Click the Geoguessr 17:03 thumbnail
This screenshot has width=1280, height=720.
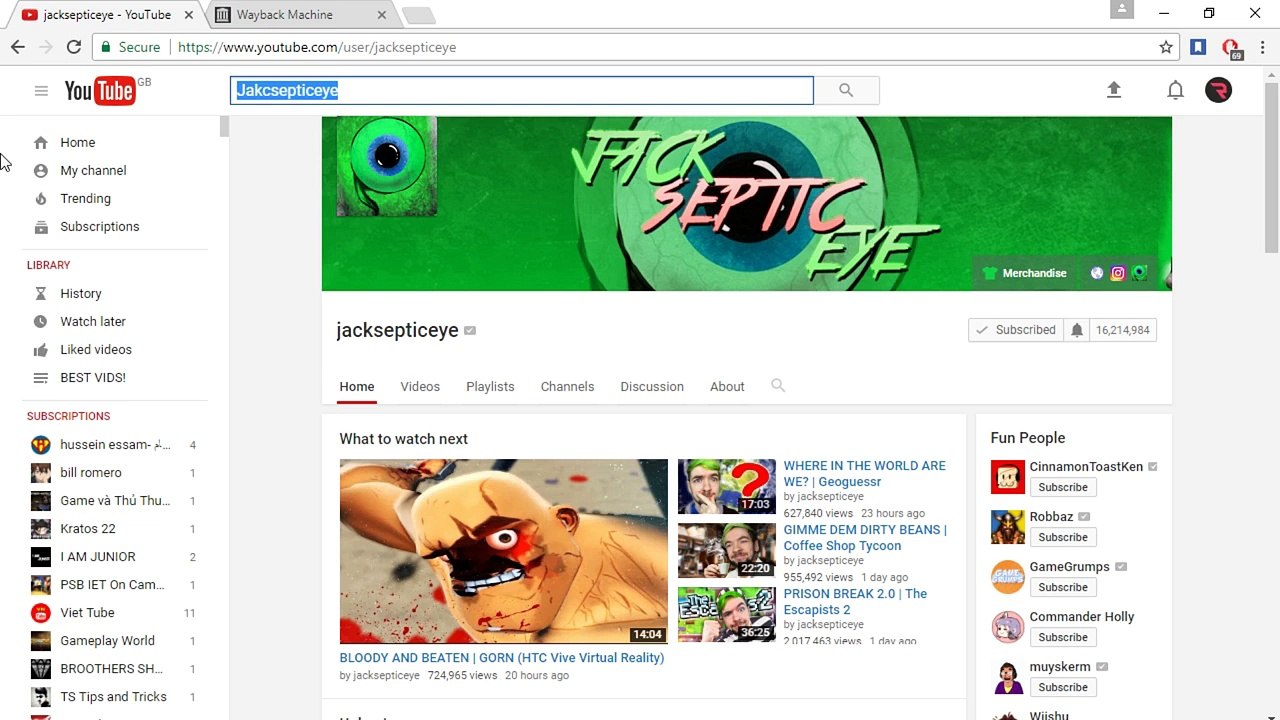727,486
